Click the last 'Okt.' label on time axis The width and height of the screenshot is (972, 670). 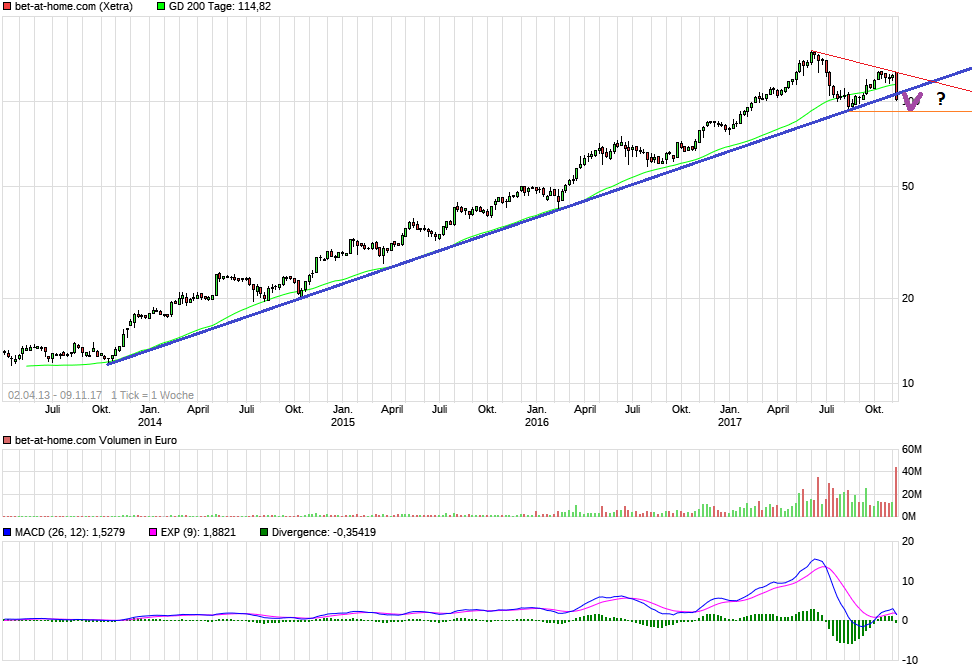[874, 409]
